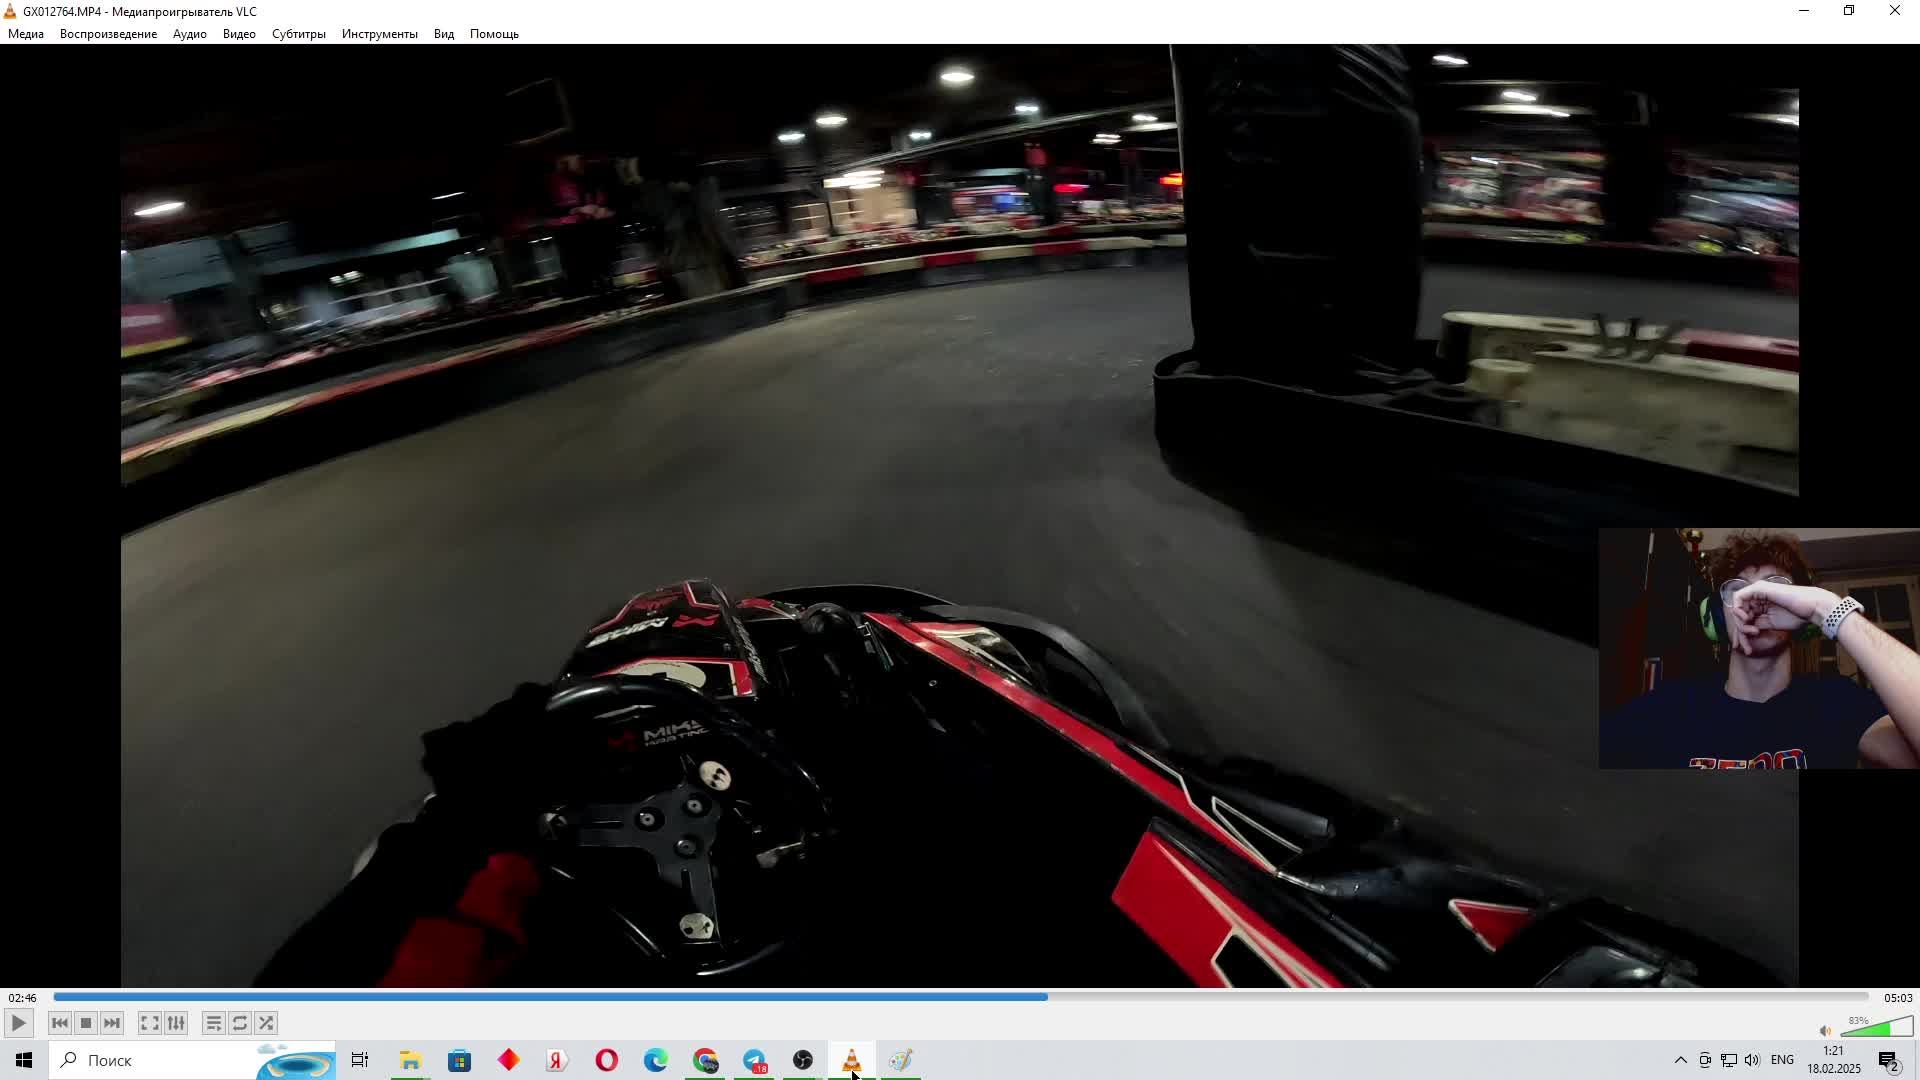Show the playlist view
Screen dimensions: 1920x1080
pyautogui.click(x=213, y=1023)
